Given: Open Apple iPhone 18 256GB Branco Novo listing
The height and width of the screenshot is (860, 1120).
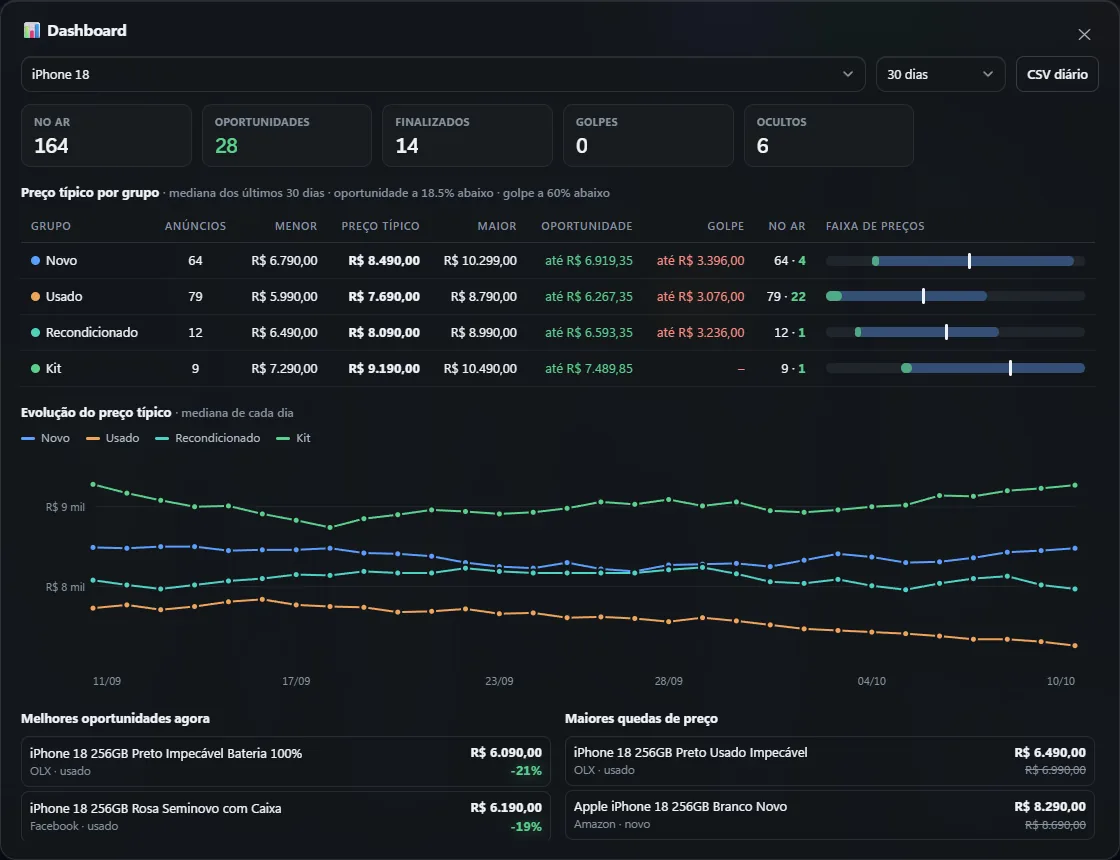Looking at the screenshot, I should tap(829, 815).
